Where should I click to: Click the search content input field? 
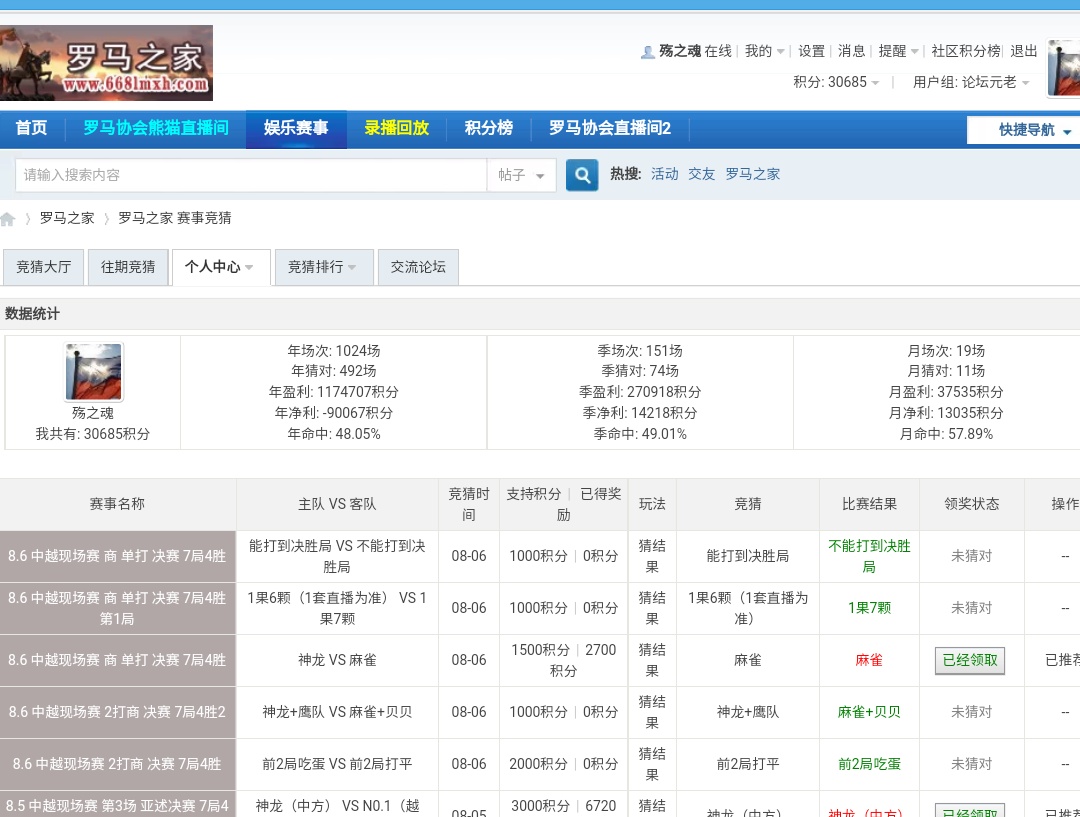(250, 175)
